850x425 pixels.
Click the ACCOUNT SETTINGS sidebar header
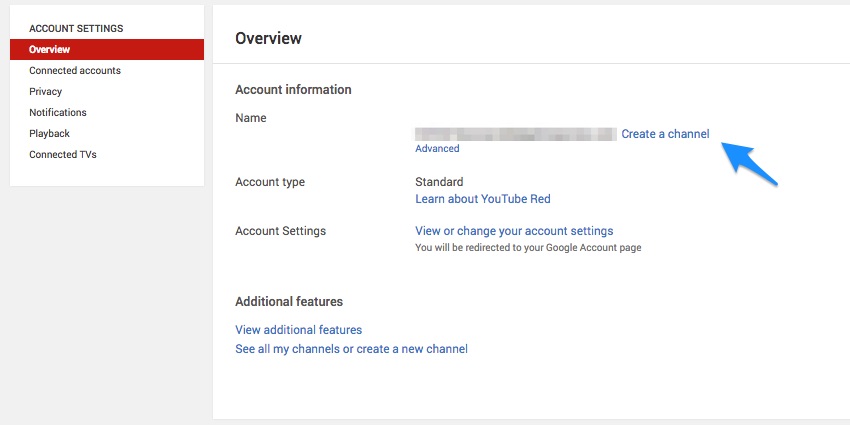76,28
